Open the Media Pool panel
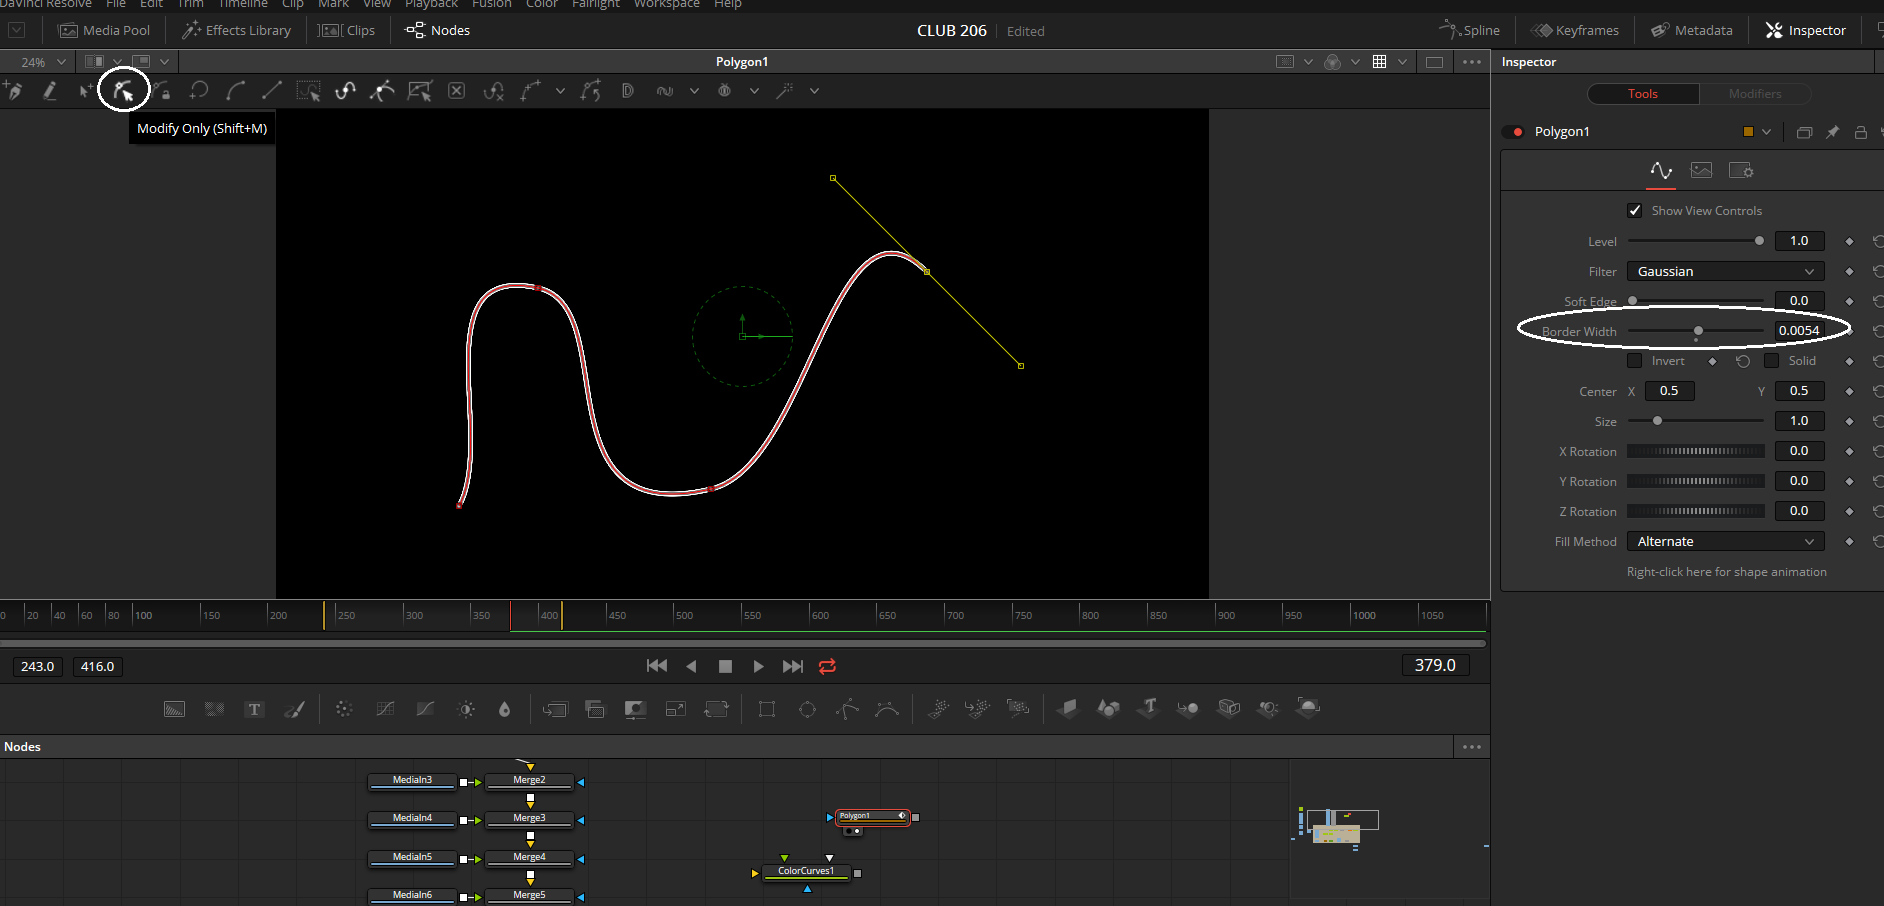This screenshot has height=906, width=1884. click(x=104, y=31)
